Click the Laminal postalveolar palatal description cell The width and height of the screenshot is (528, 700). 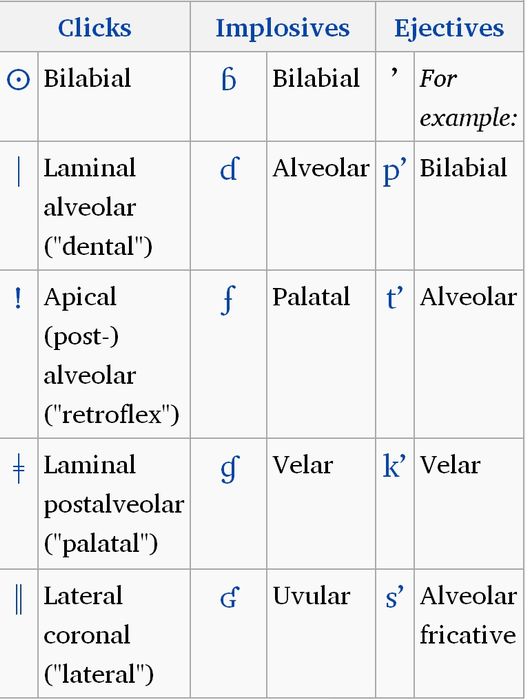click(x=114, y=504)
